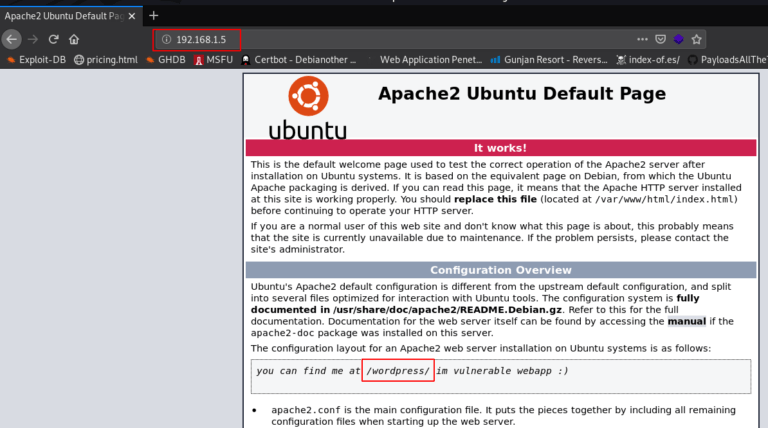
Task: Select the Apache2 Ubuntu Default Page tab
Action: pyautogui.click(x=60, y=15)
